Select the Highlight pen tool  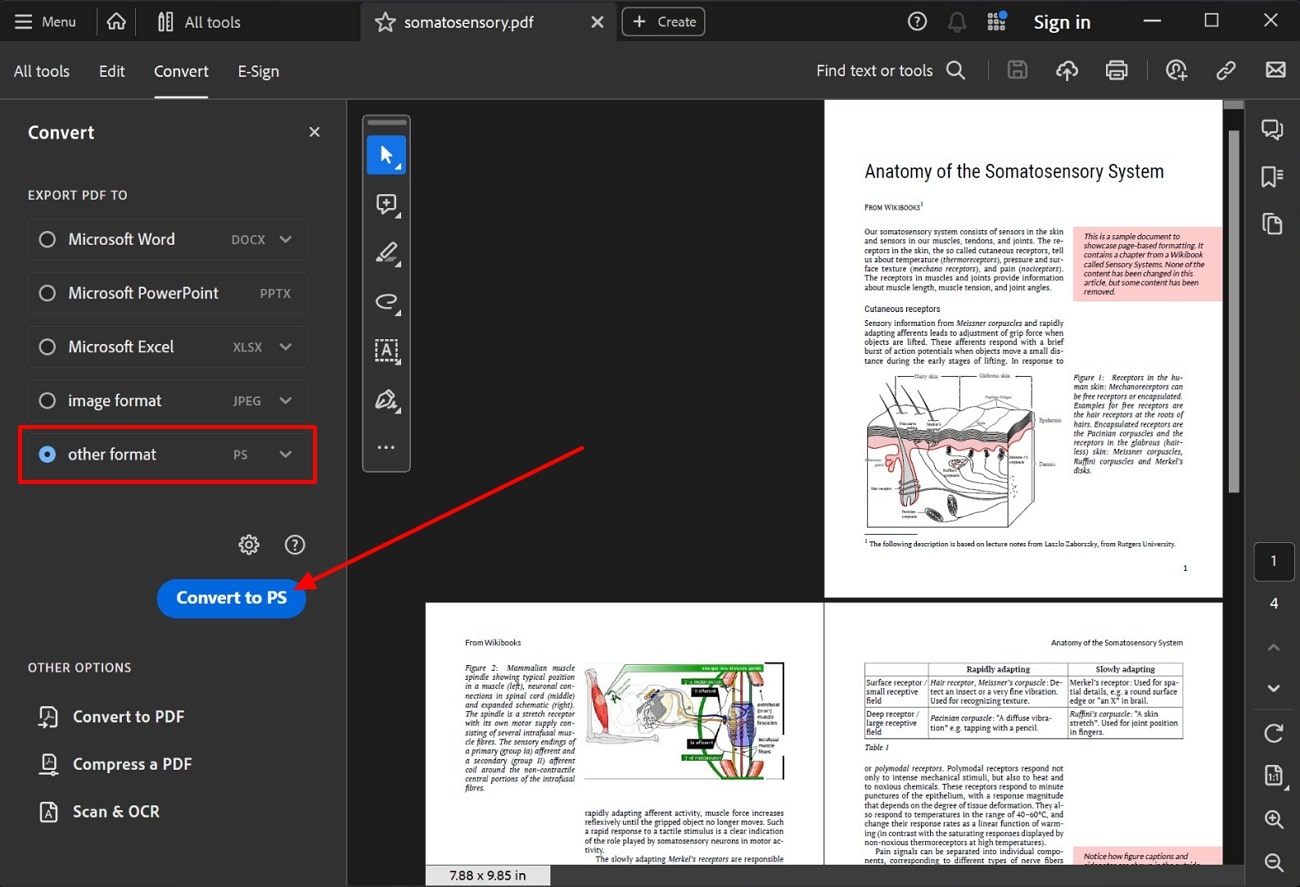386,253
